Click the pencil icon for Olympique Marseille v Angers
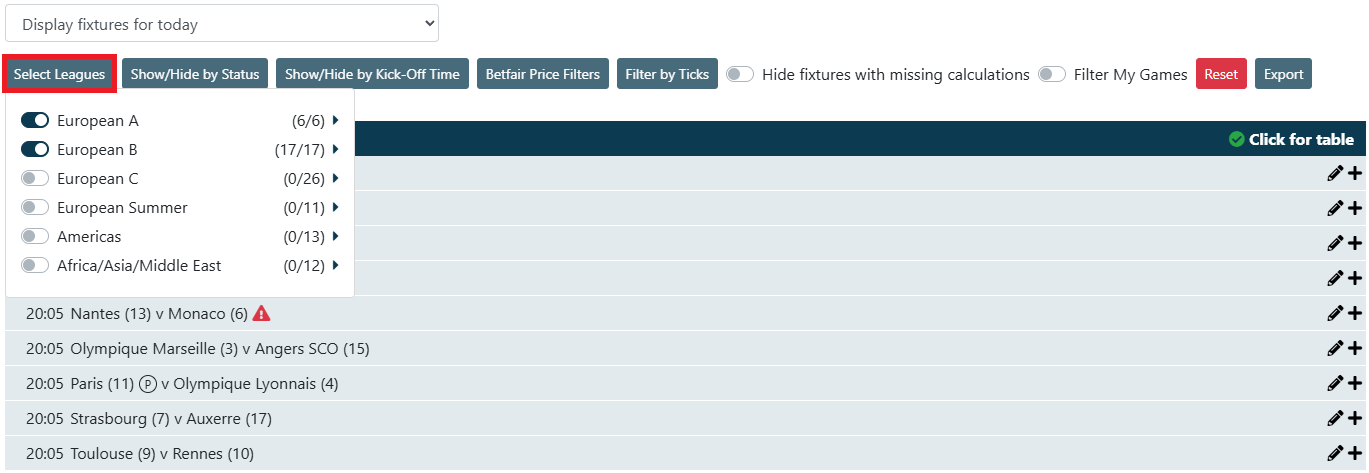Viewport: 1369px width, 473px height. 1335,348
